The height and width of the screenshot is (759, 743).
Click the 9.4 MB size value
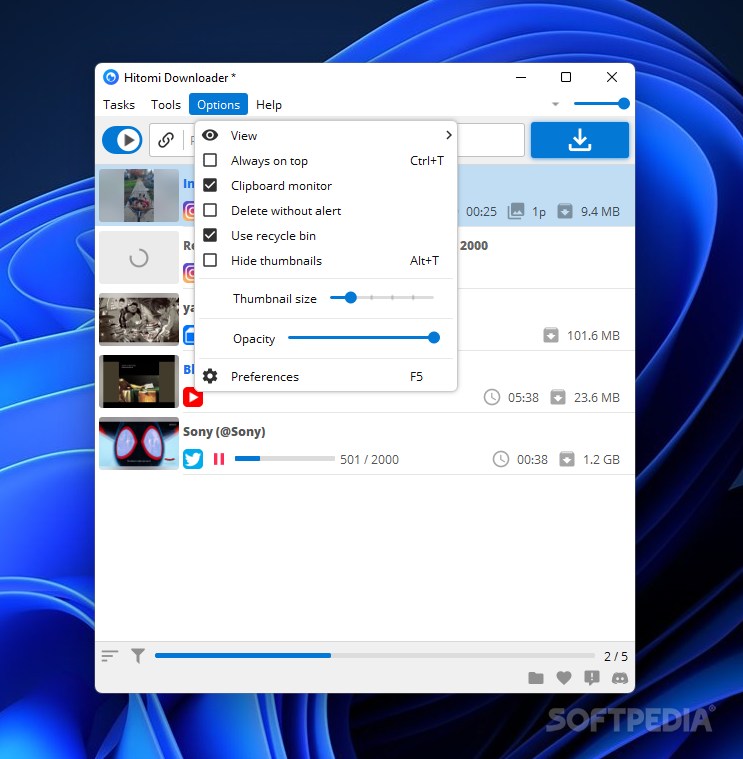tap(600, 212)
